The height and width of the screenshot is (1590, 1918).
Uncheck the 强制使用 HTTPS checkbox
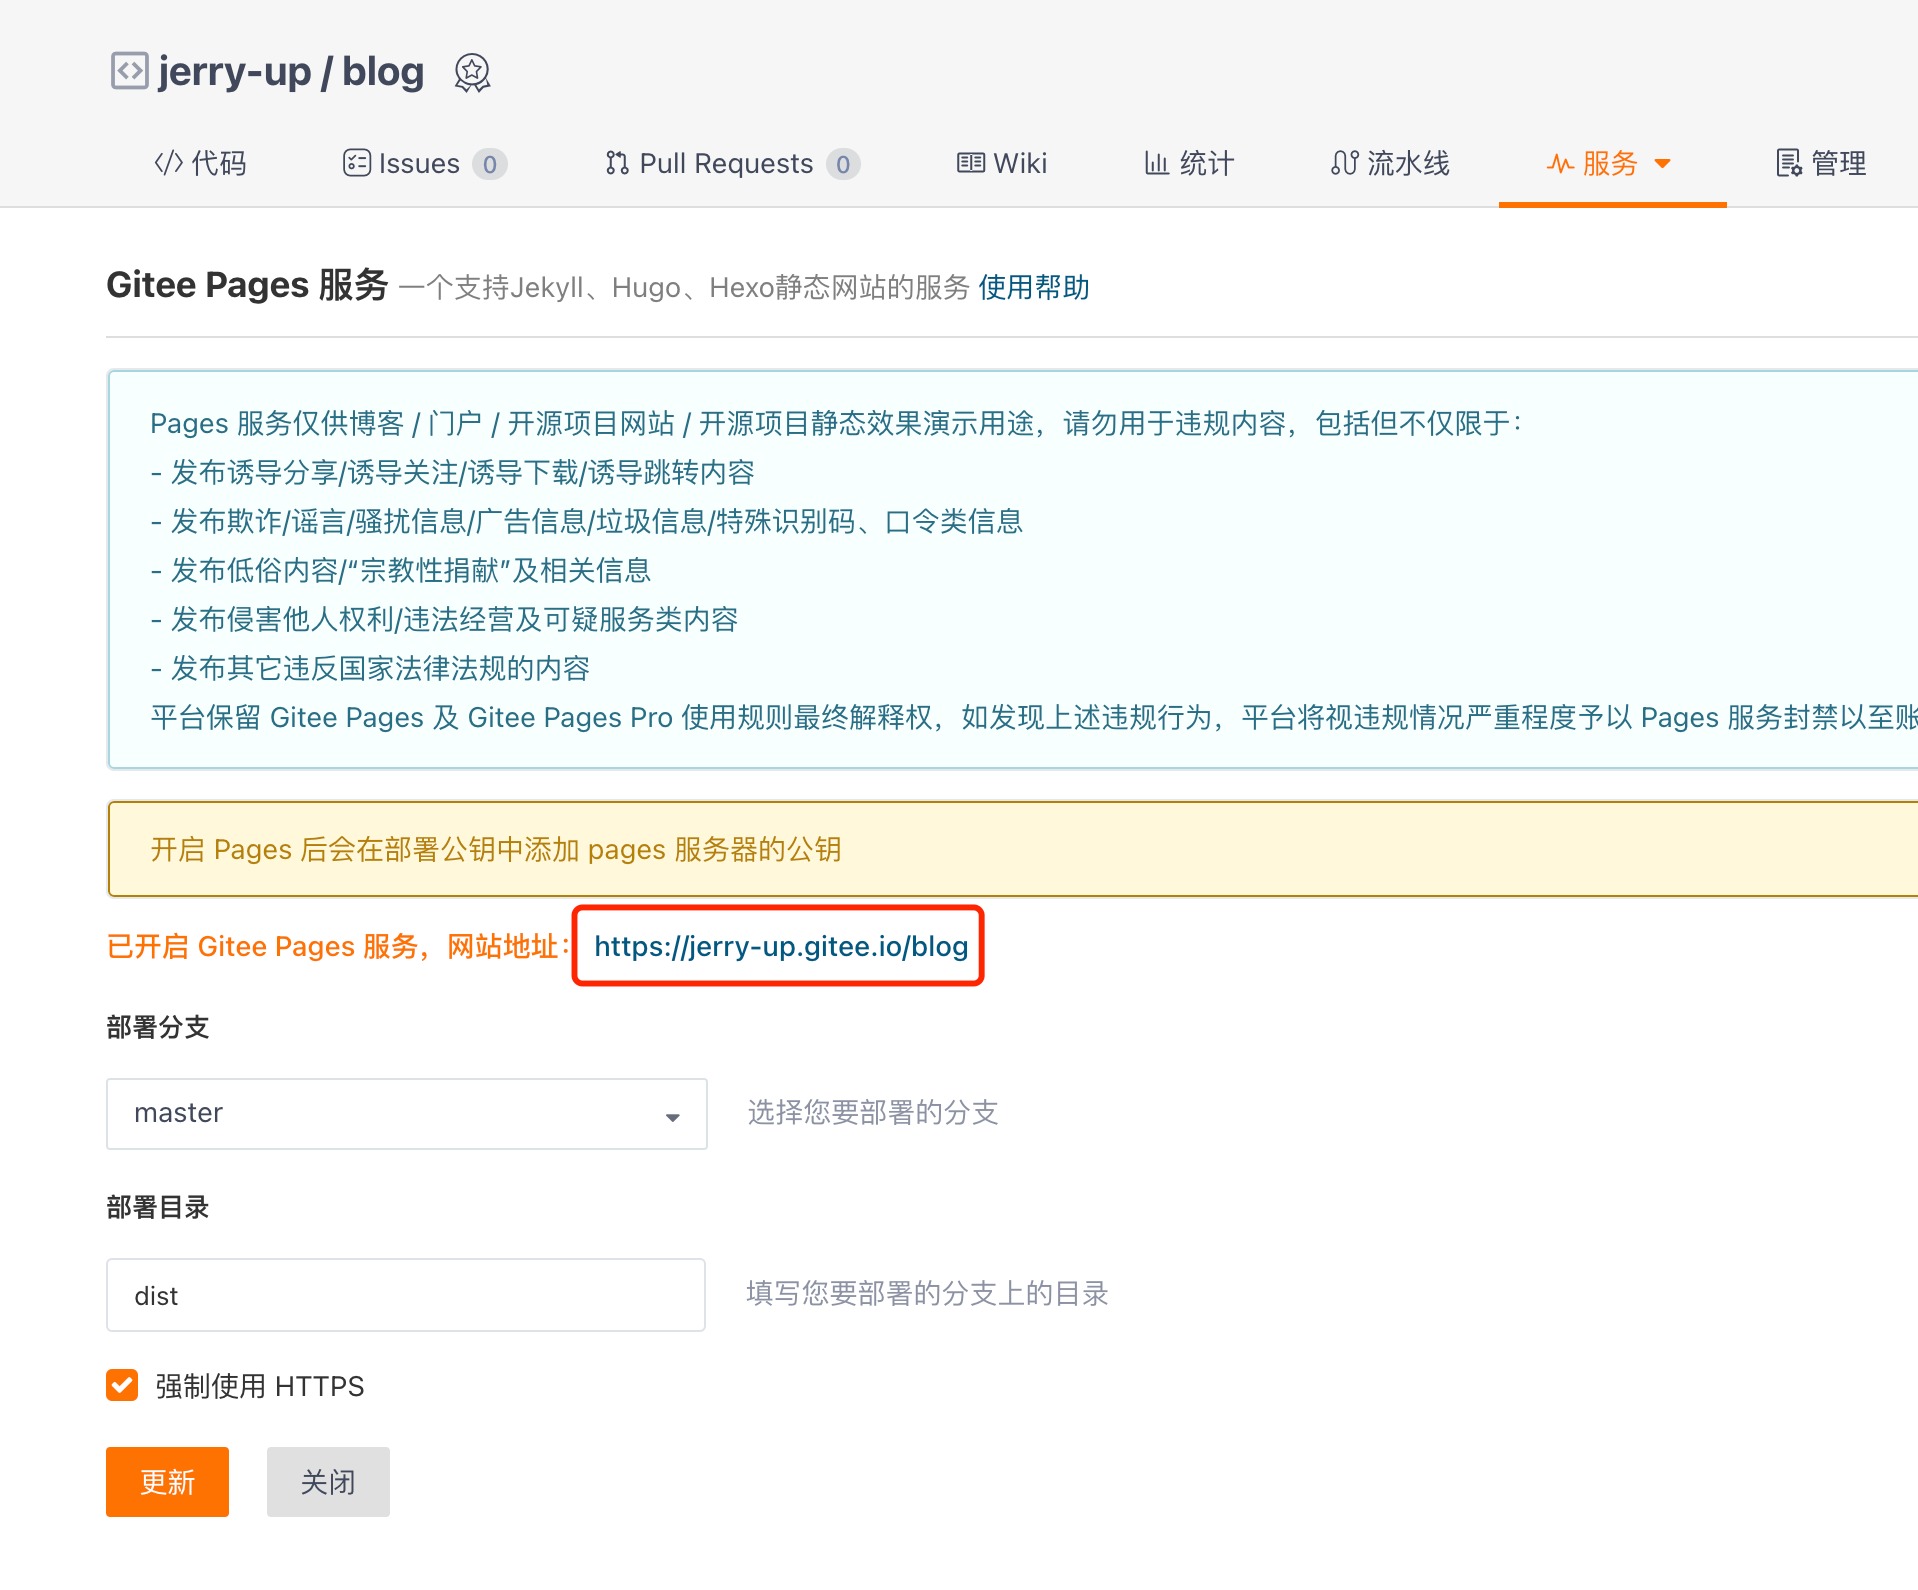coord(122,1385)
